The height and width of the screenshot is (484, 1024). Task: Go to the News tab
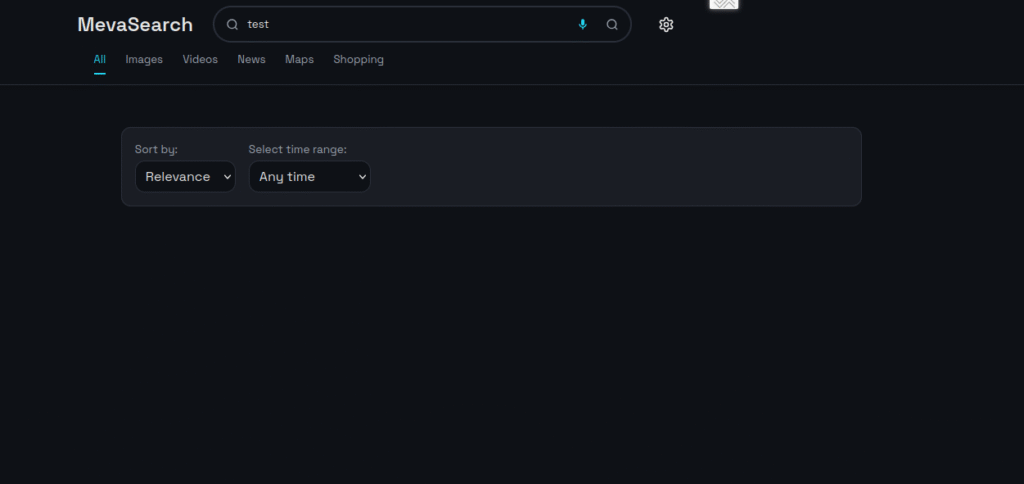point(251,60)
